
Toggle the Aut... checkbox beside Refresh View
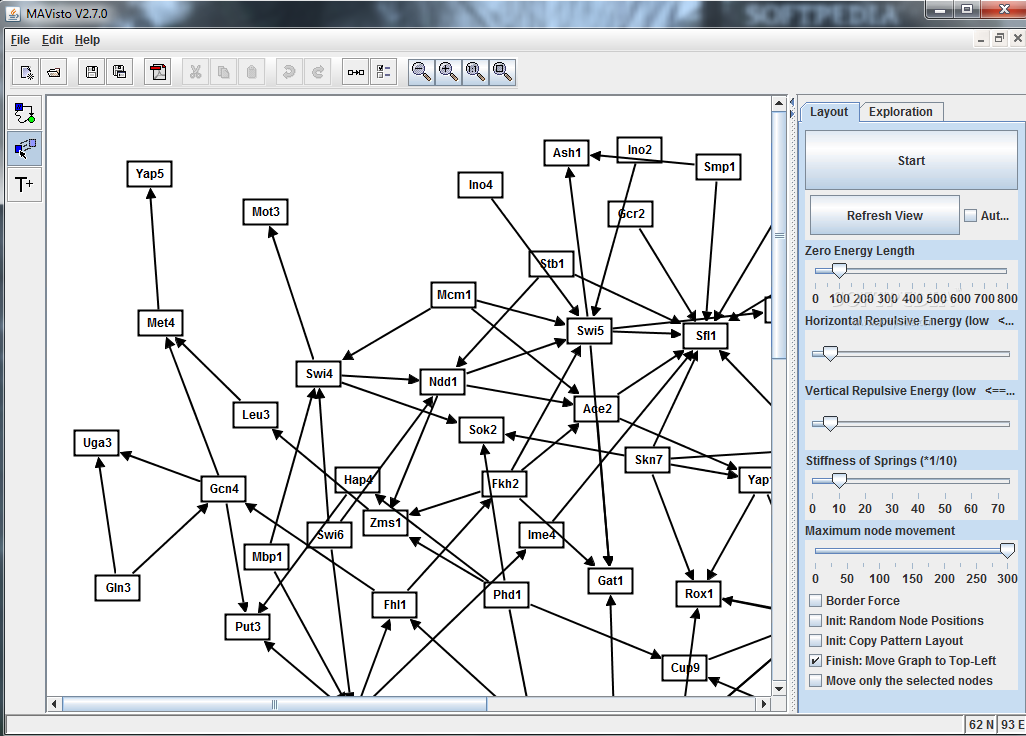coord(970,215)
